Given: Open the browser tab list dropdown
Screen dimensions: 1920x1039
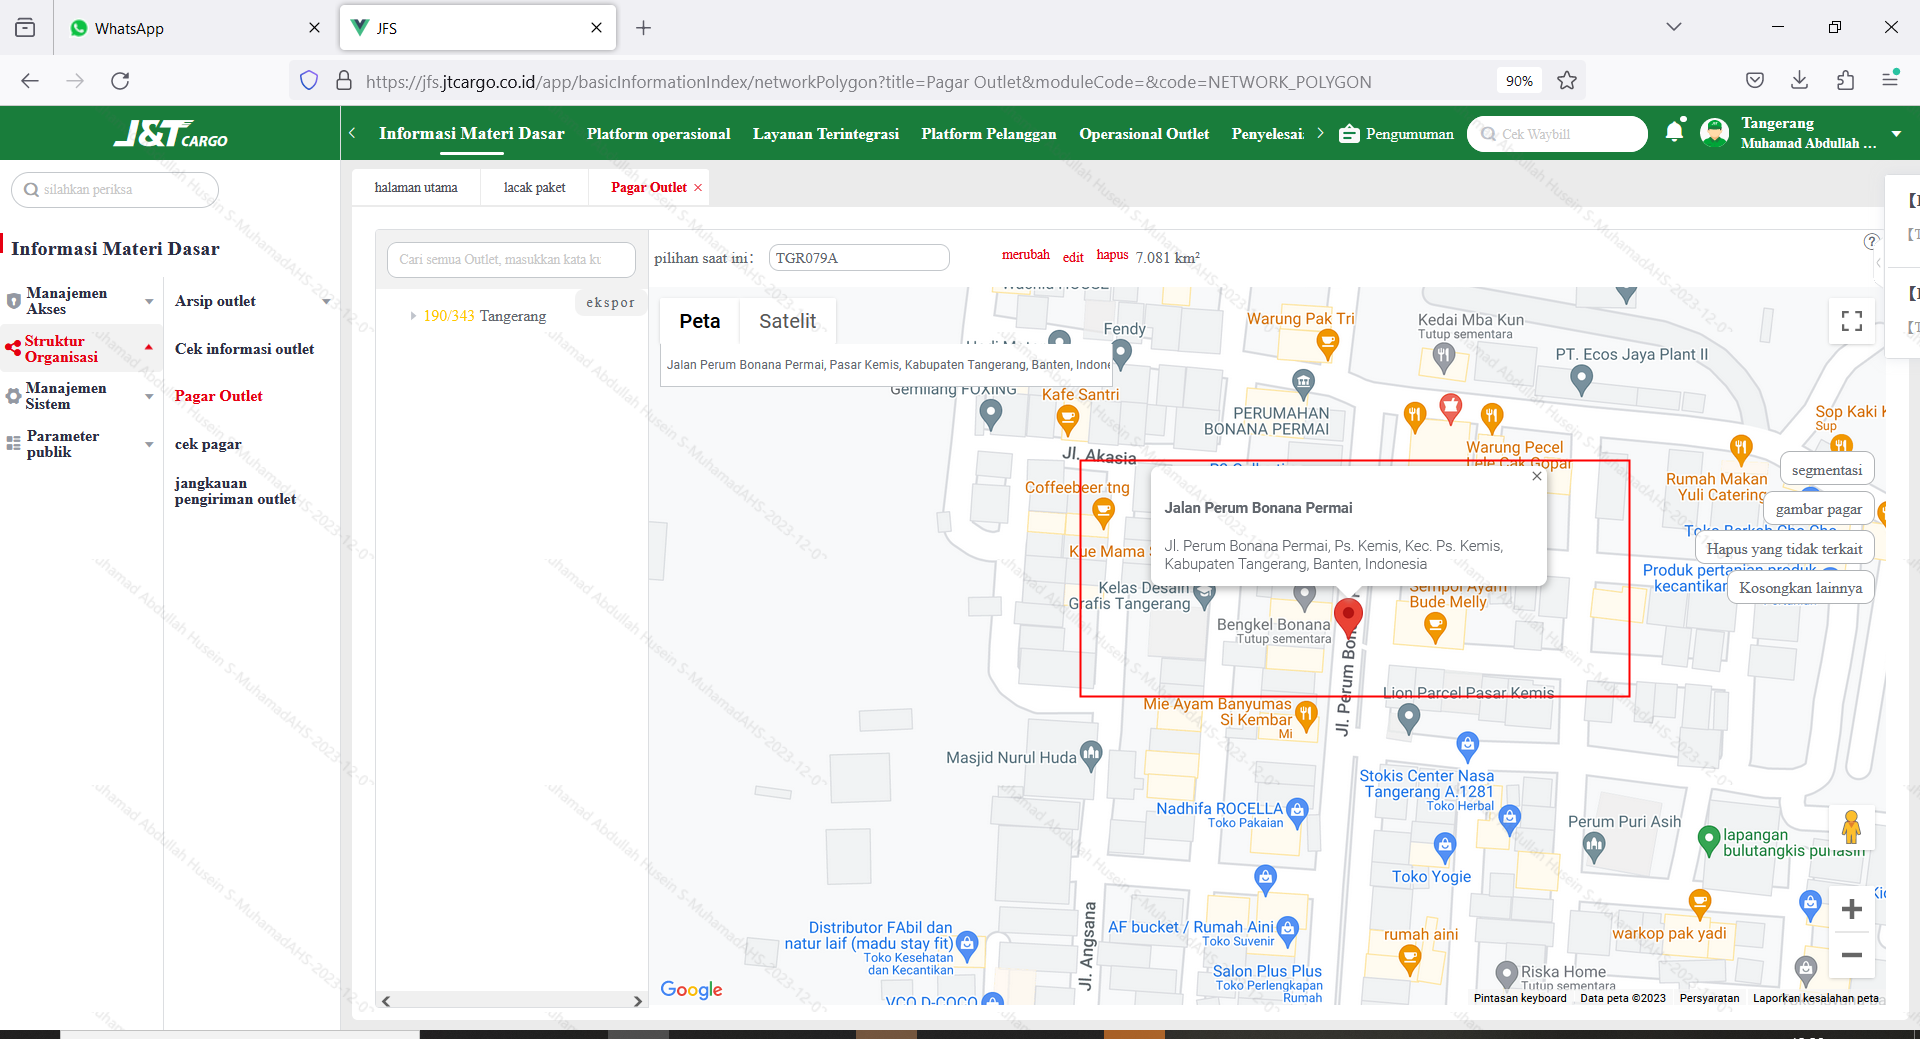Looking at the screenshot, I should pos(1674,27).
